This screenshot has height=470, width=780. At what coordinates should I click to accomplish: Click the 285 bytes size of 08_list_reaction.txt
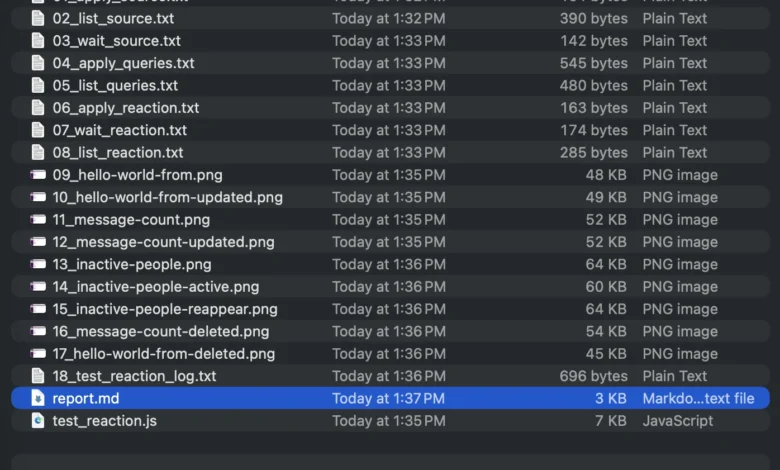coord(594,153)
